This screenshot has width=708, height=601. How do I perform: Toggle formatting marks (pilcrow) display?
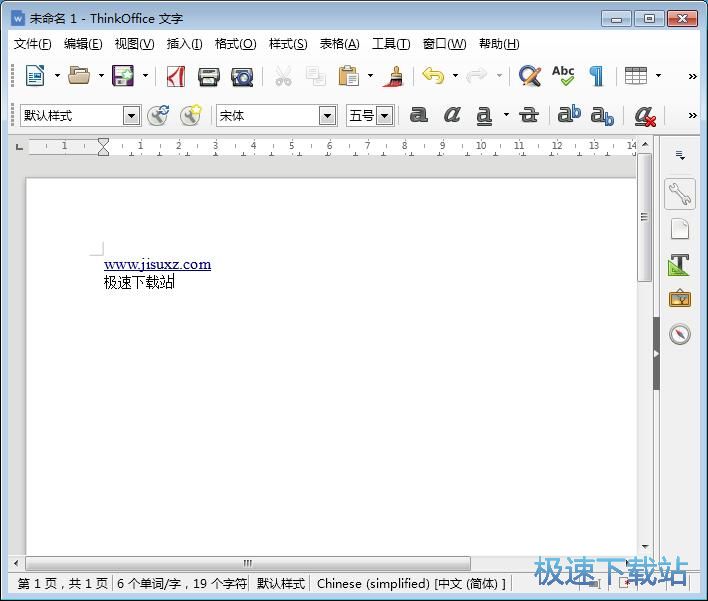(x=596, y=76)
